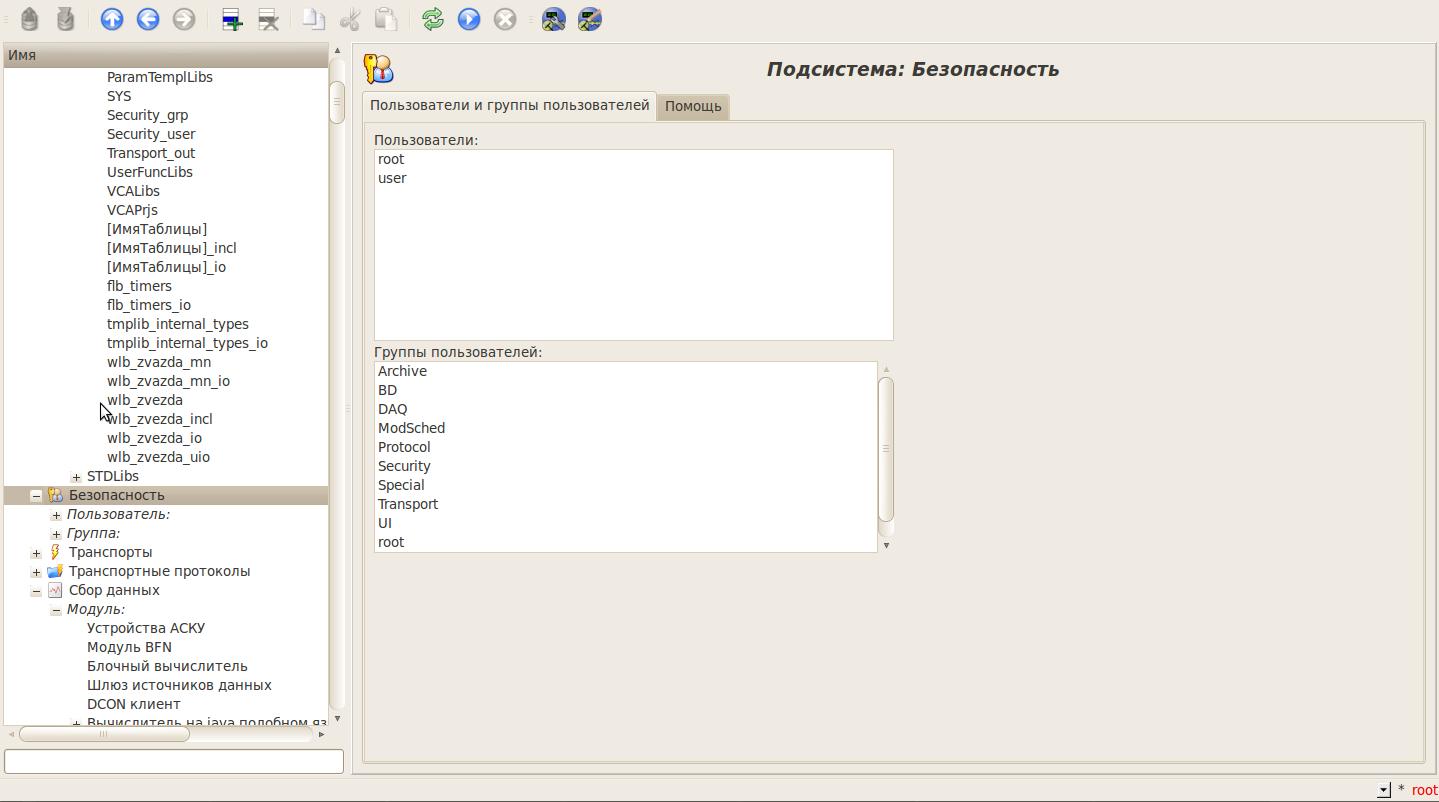This screenshot has height=802, width=1439.
Task: Click the add item toolbar icon
Action: click(x=232, y=19)
